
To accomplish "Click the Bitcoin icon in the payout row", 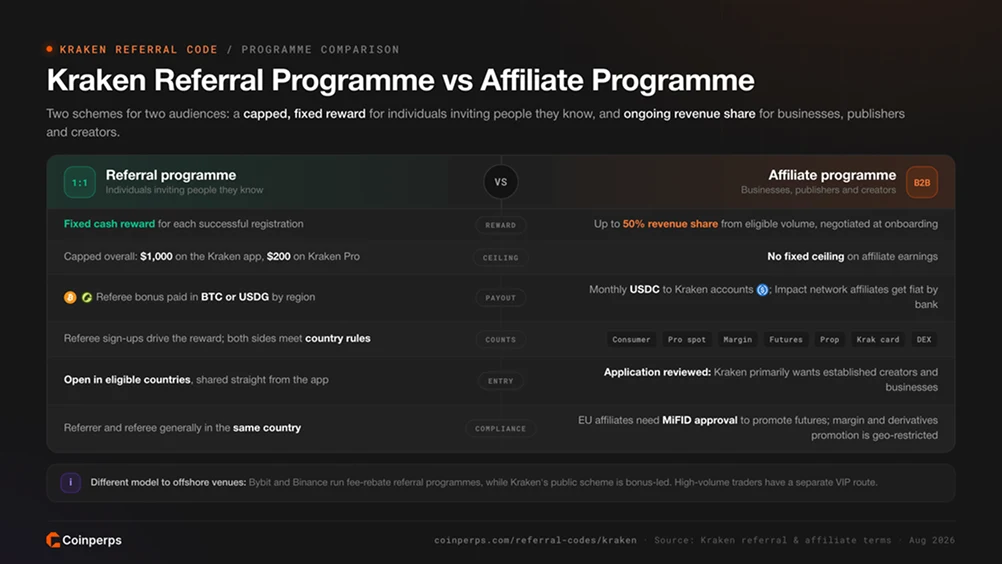I will pos(70,297).
